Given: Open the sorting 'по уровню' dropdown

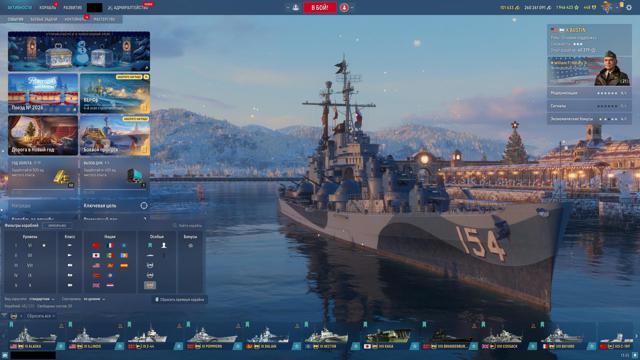Looking at the screenshot, I should [x=94, y=299].
